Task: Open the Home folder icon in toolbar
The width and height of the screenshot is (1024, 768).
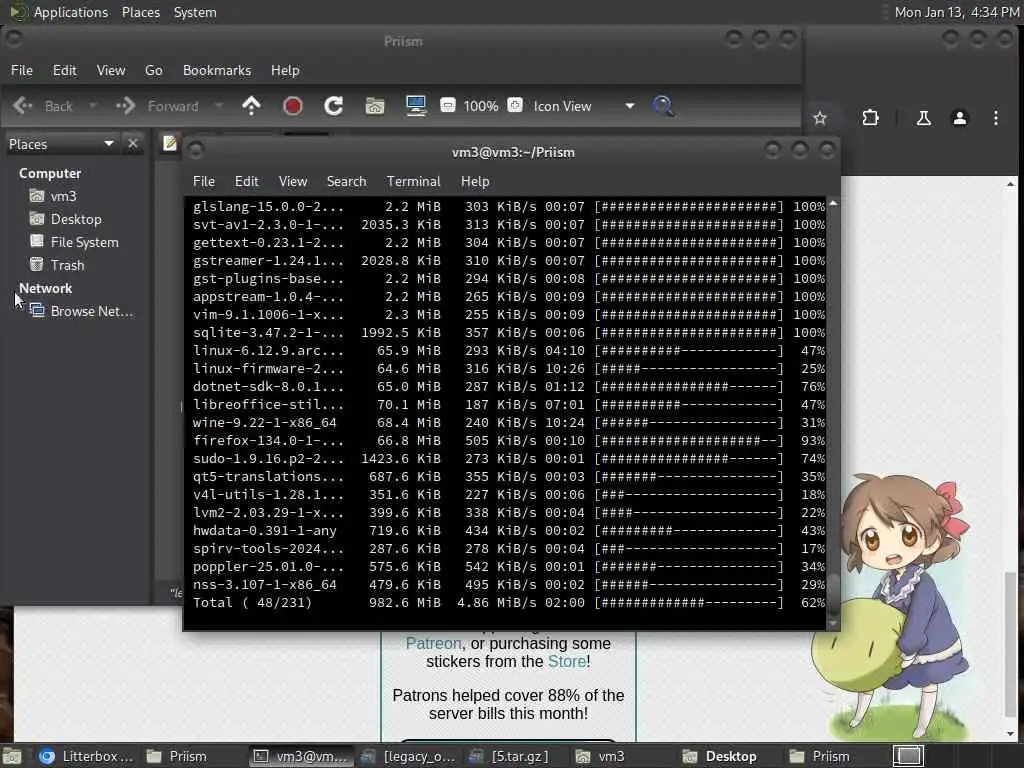Action: tap(375, 106)
